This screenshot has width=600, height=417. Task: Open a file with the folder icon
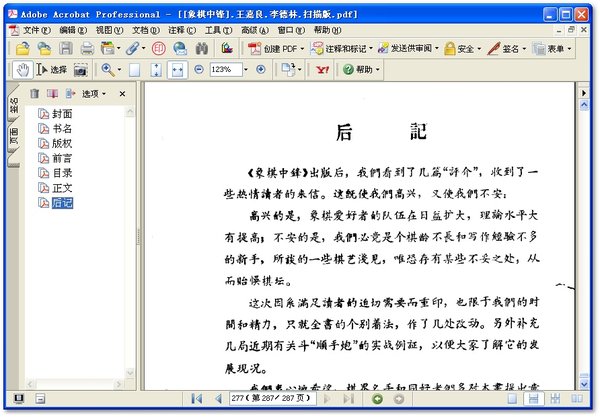pos(23,48)
